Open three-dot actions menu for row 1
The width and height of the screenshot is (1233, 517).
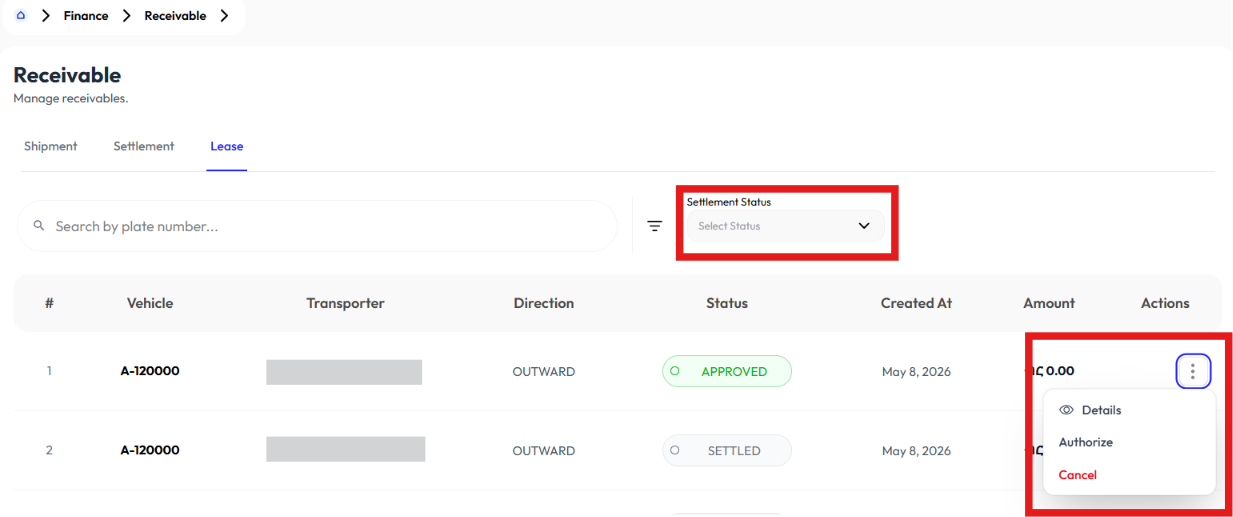point(1193,371)
